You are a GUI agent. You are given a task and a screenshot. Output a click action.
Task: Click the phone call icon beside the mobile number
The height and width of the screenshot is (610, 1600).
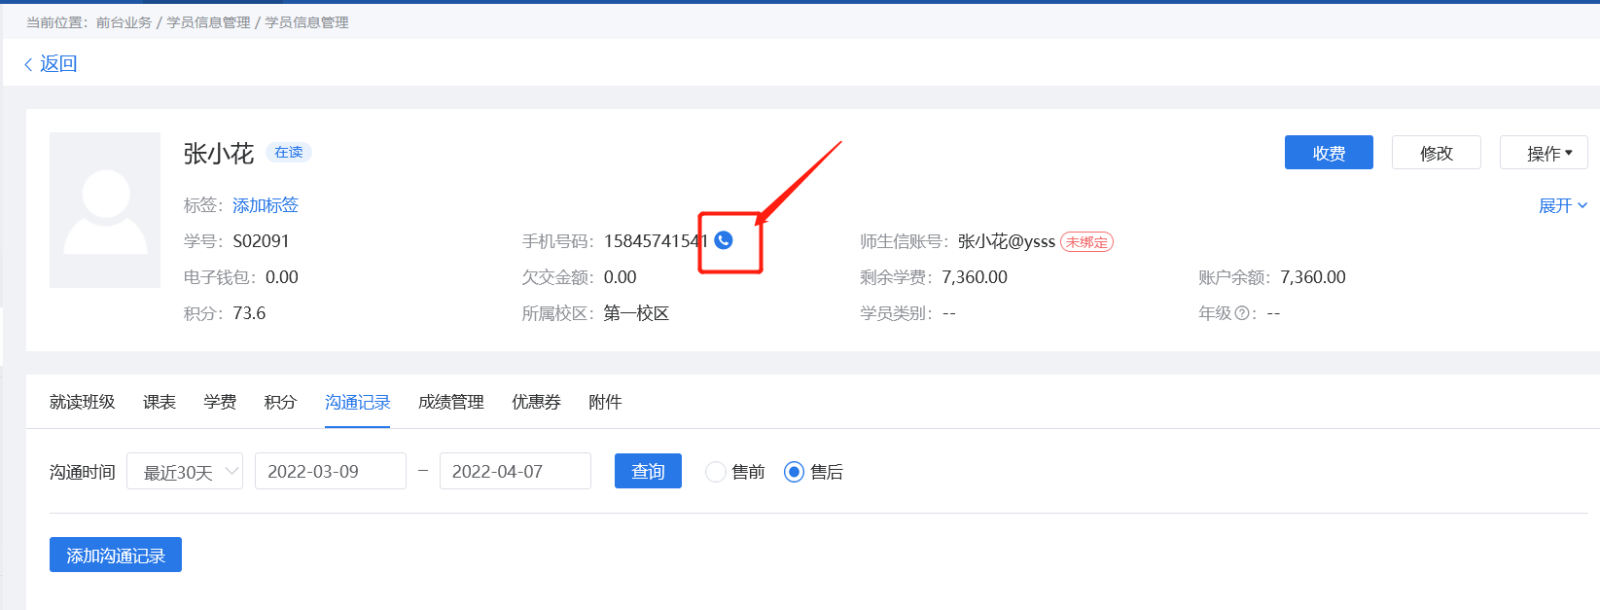[723, 240]
